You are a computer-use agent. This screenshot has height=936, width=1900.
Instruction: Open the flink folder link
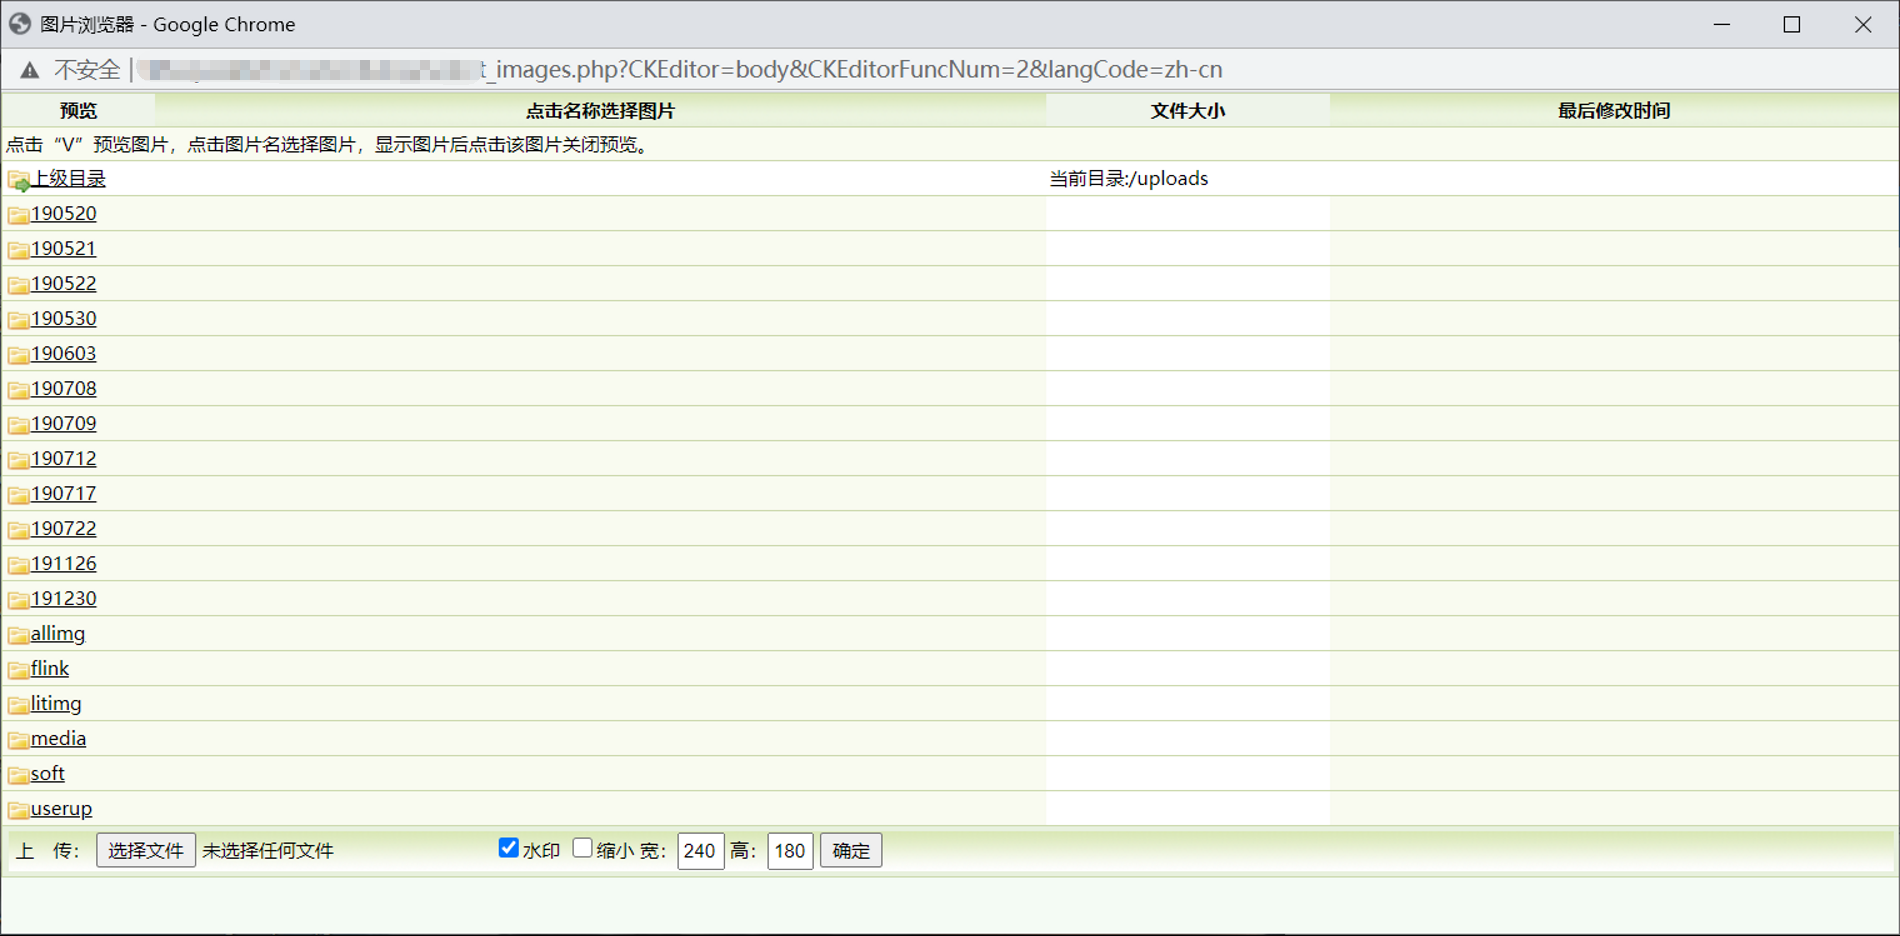pos(50,668)
